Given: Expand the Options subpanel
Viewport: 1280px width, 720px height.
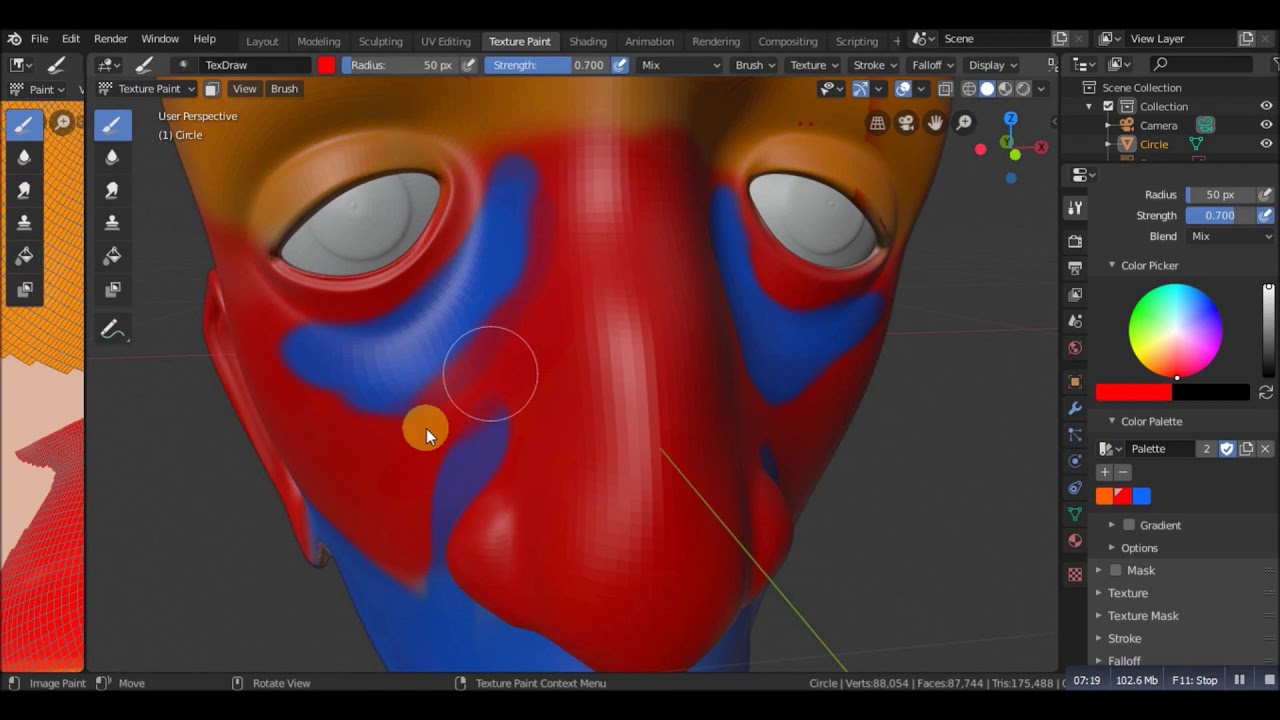Looking at the screenshot, I should 1139,548.
